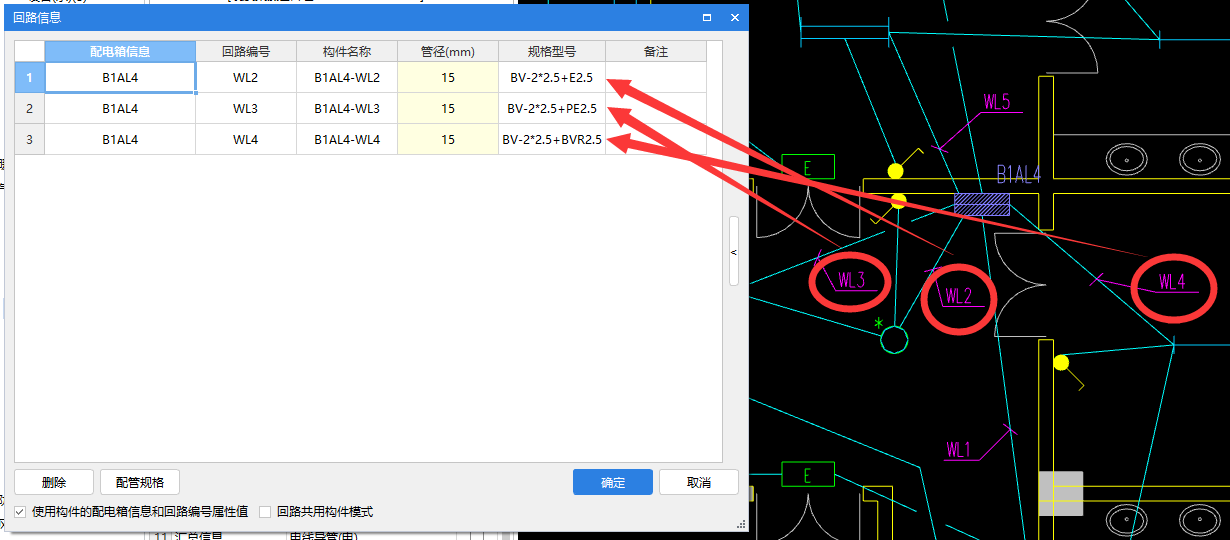The image size is (1230, 540).
Task: Maximize the 回路信息 dialog
Action: pos(707,17)
